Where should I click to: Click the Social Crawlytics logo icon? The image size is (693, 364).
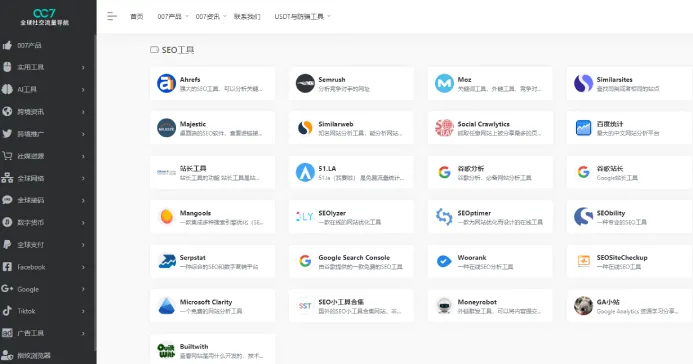tap(444, 128)
